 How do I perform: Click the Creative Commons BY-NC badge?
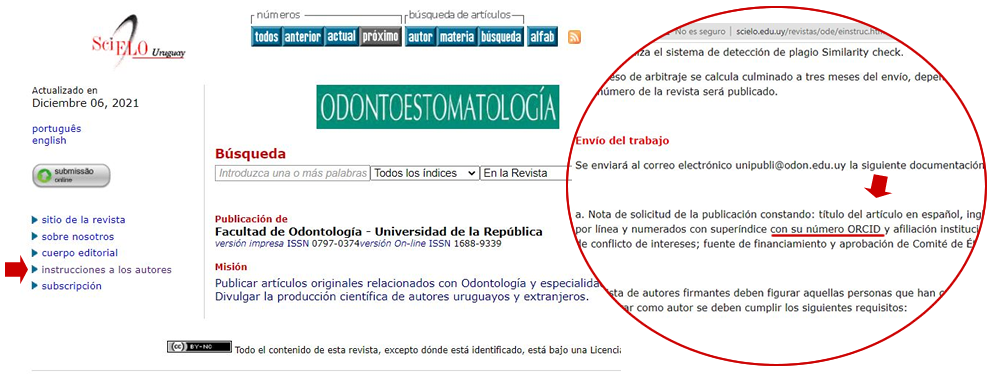199,347
